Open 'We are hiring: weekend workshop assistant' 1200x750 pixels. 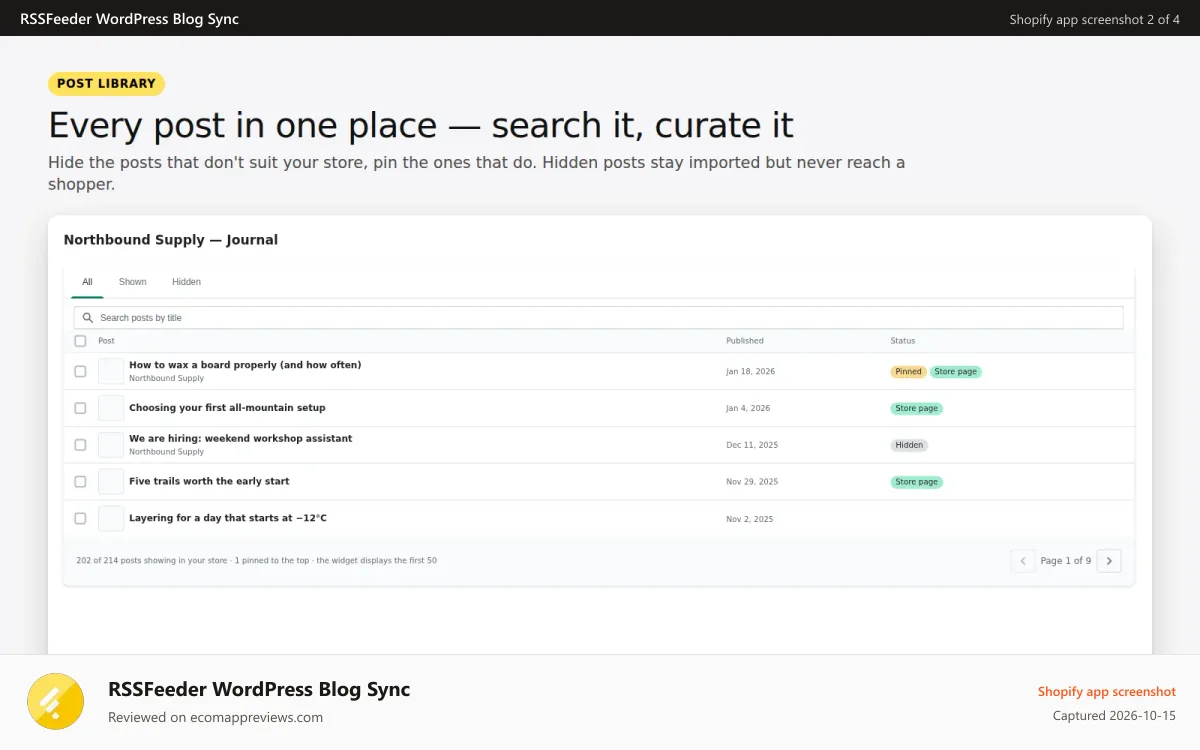click(241, 439)
